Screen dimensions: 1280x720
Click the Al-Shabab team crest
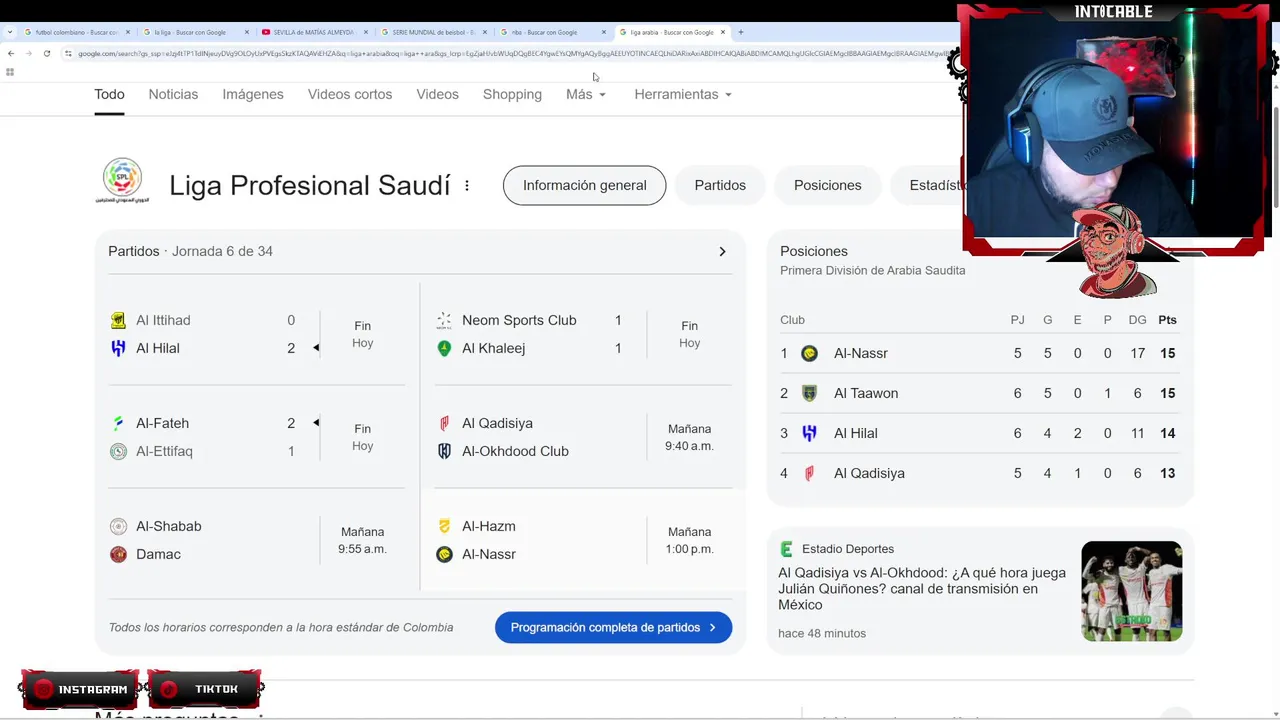(118, 526)
